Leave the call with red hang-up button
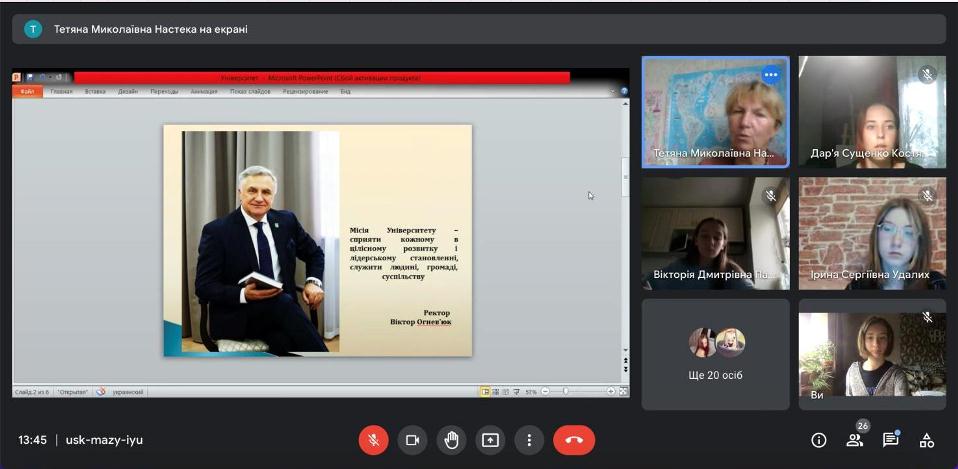This screenshot has width=958, height=469. click(574, 440)
